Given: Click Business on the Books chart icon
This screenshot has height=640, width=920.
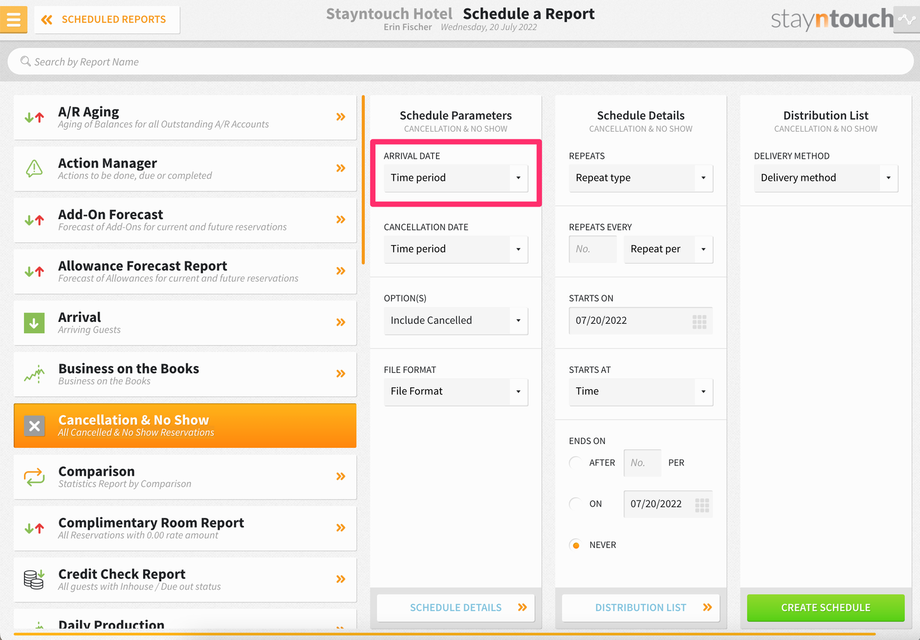Looking at the screenshot, I should pyautogui.click(x=35, y=374).
